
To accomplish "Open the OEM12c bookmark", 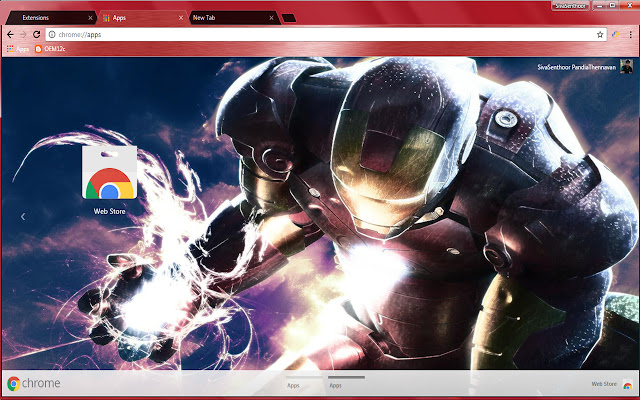I will pos(50,49).
